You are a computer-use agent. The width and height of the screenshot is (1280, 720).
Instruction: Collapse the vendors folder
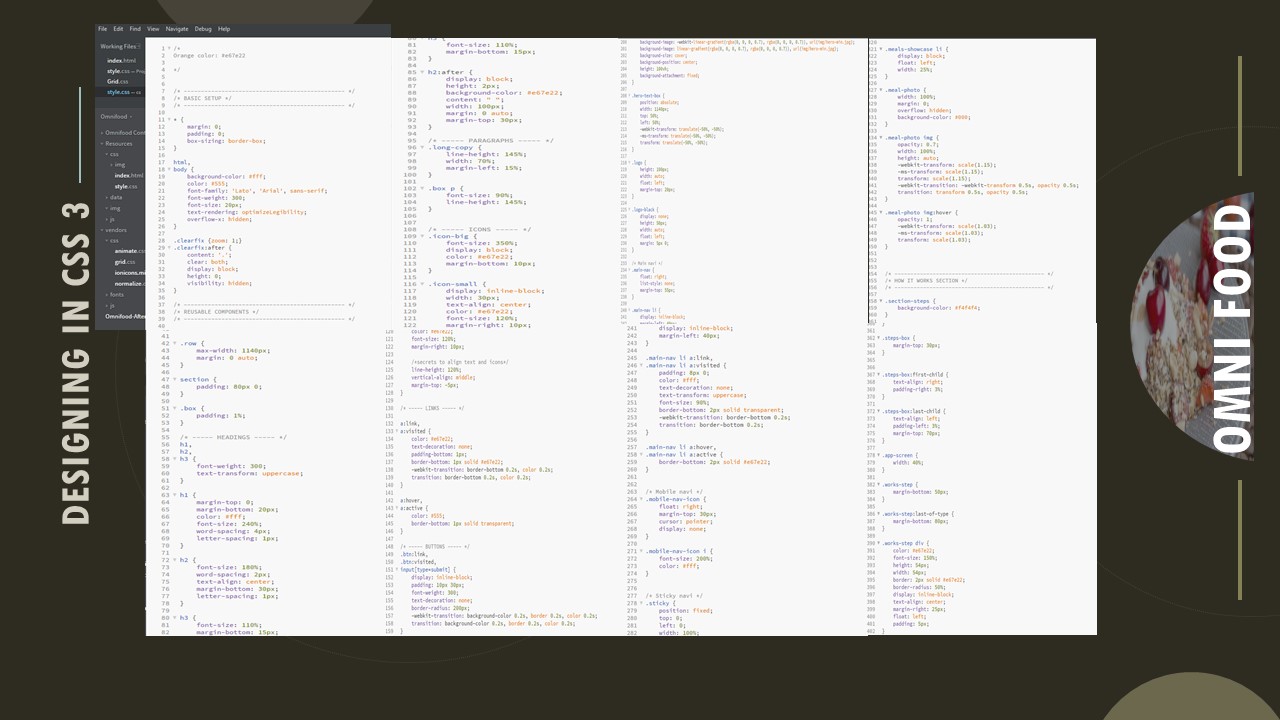point(114,230)
